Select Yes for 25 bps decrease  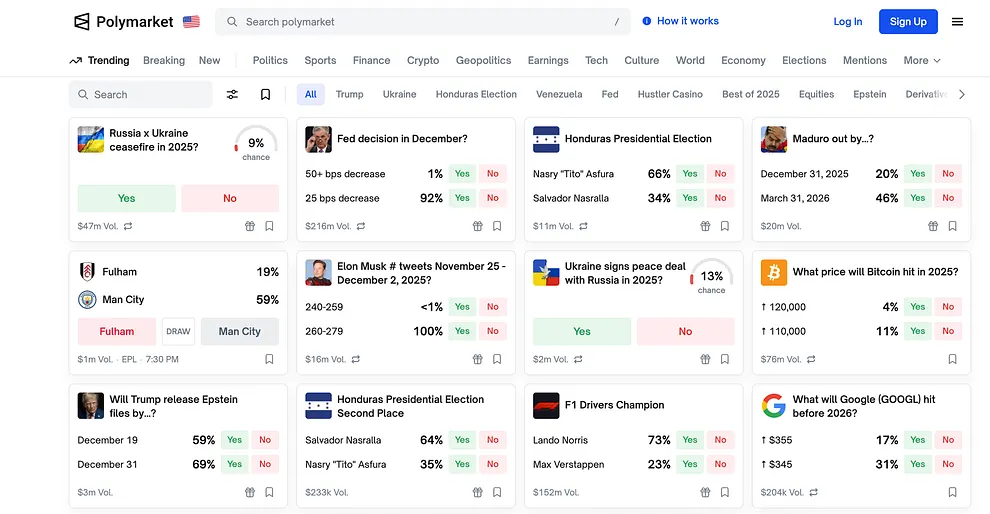[x=462, y=198]
